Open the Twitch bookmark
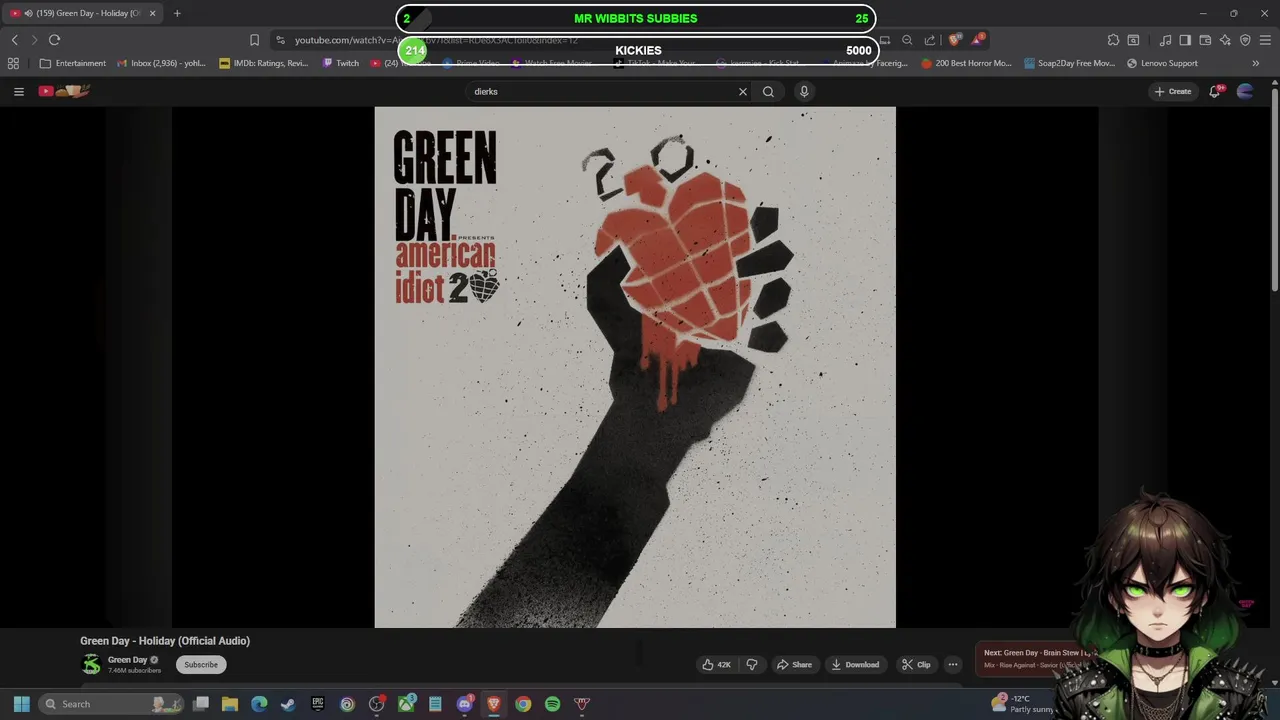This screenshot has height=720, width=1280. pyautogui.click(x=341, y=63)
